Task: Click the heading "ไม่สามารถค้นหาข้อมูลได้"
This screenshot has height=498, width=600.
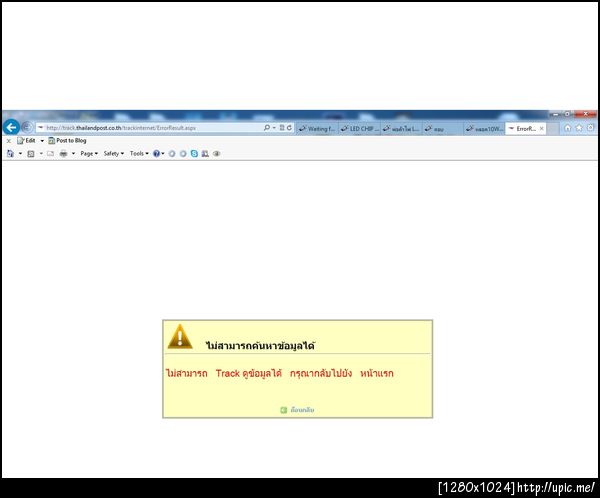Action: [260, 346]
